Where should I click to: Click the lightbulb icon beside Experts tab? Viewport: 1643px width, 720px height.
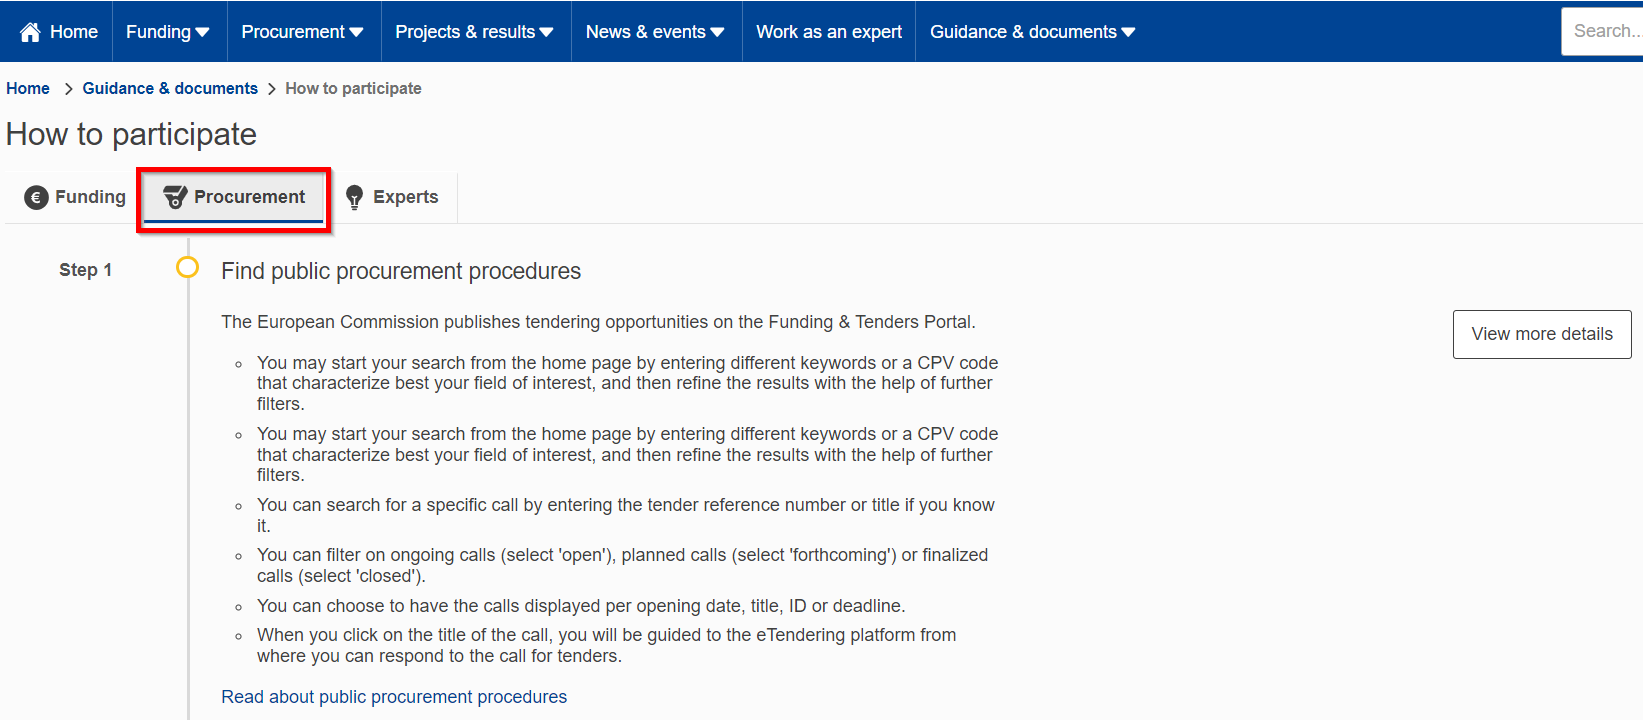(x=354, y=197)
